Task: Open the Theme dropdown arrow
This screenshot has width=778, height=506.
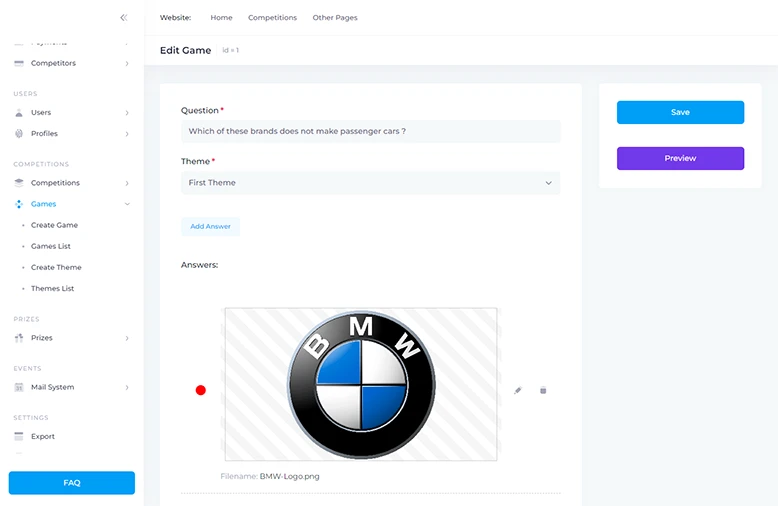Action: (x=548, y=183)
